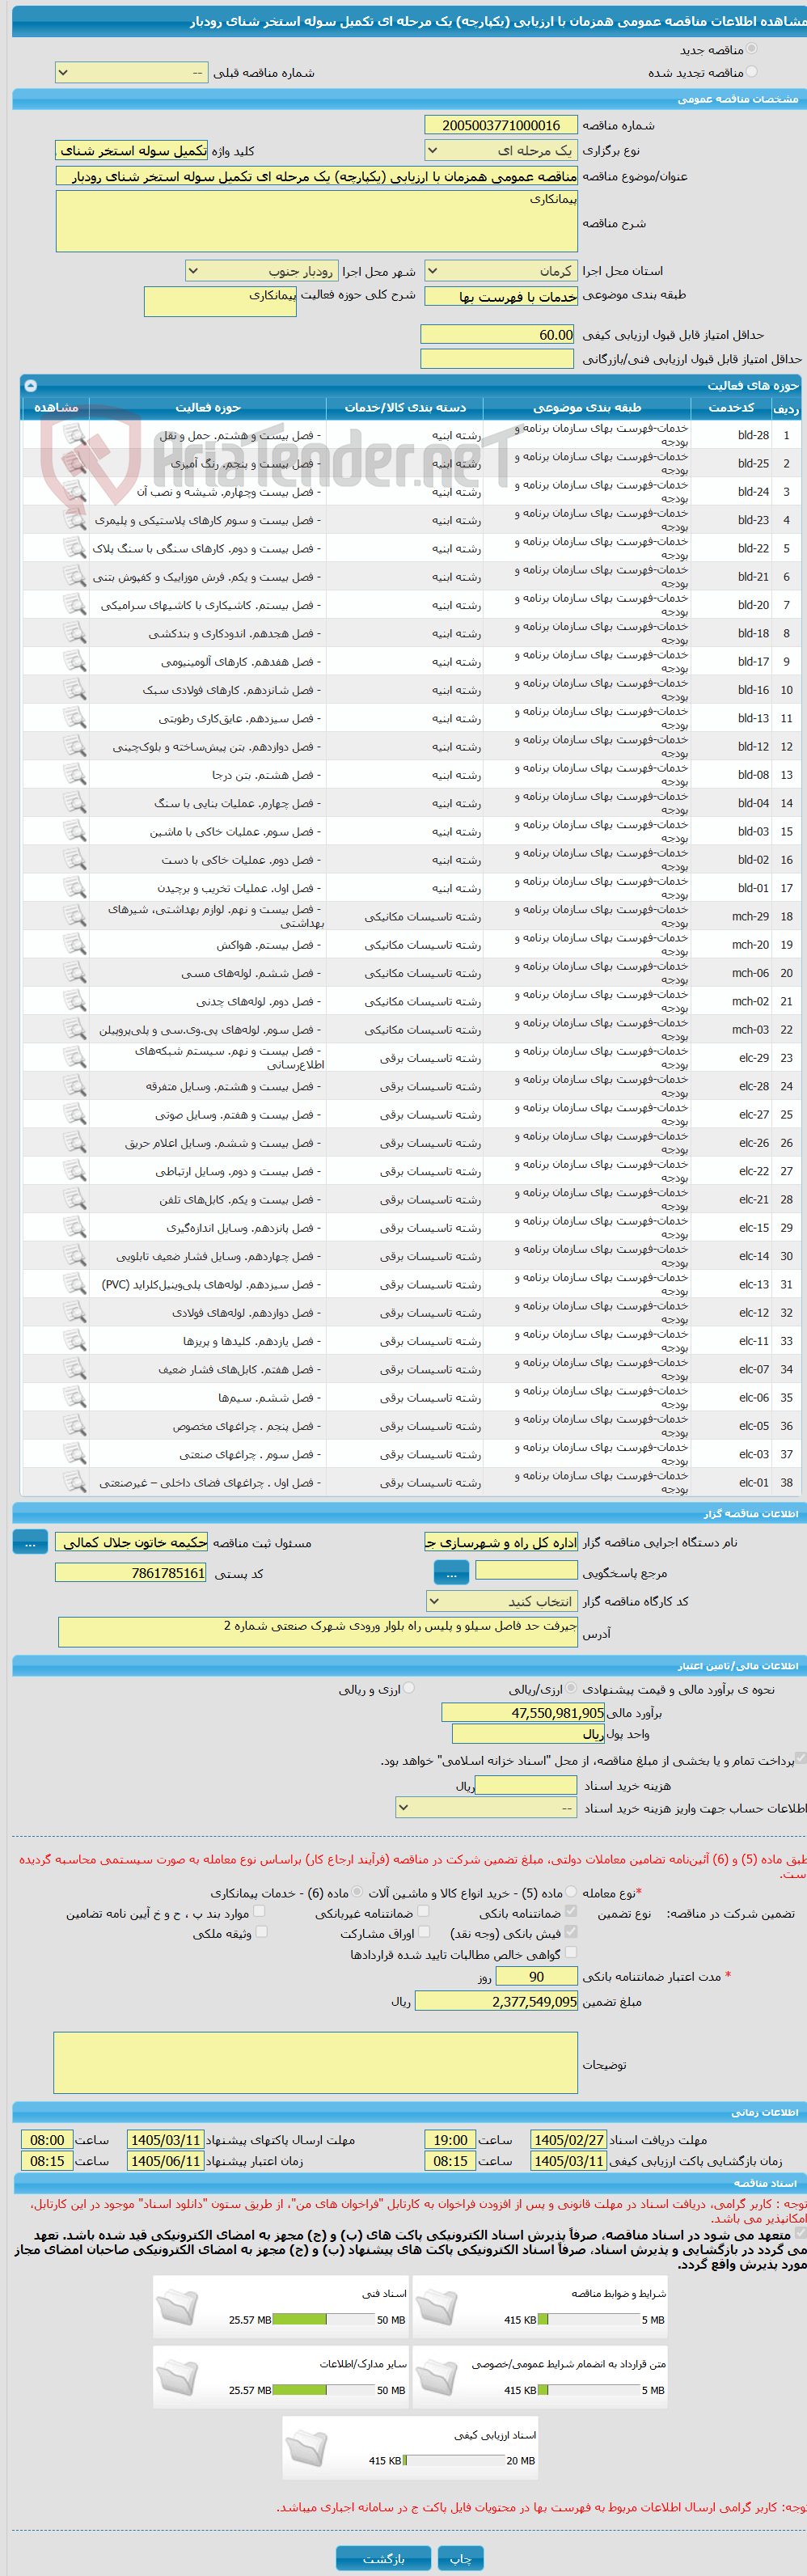Click the شرایط و ضوابط مناقصه progress bar
Image resolution: width=807 pixels, height=2576 pixels.
[588, 2320]
